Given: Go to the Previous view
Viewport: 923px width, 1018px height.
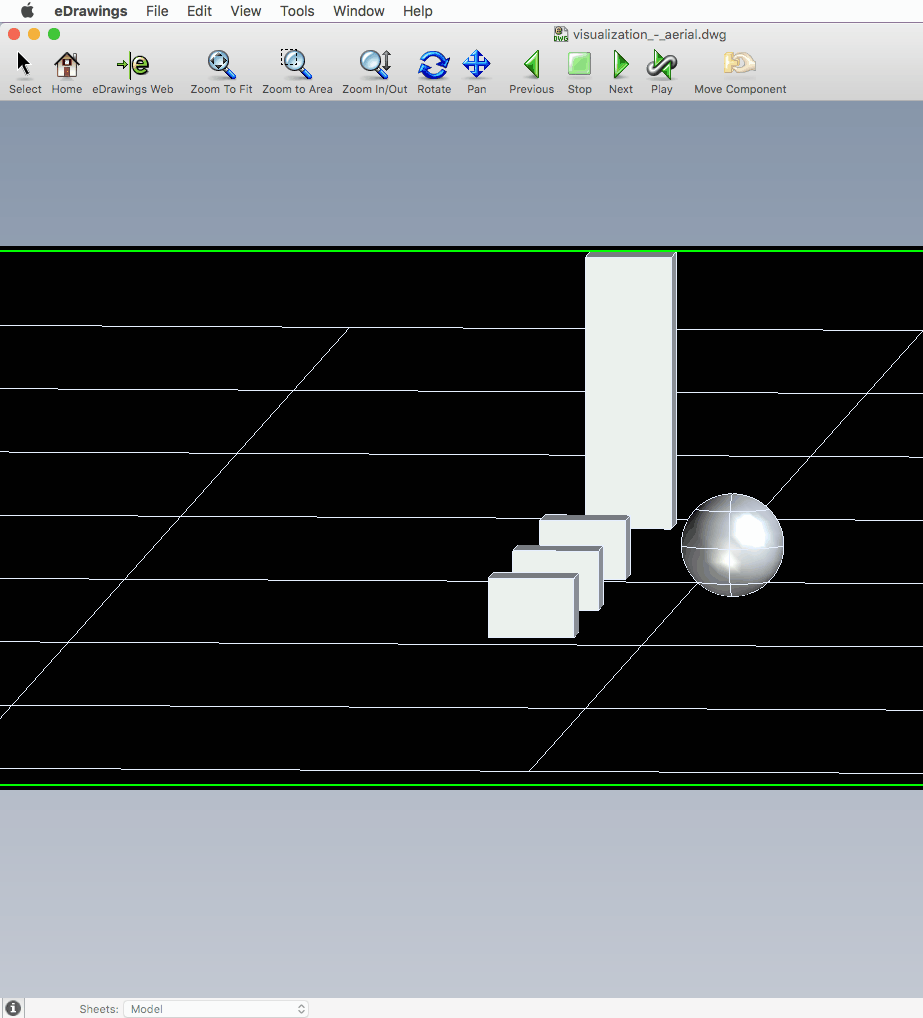Looking at the screenshot, I should 531,73.
